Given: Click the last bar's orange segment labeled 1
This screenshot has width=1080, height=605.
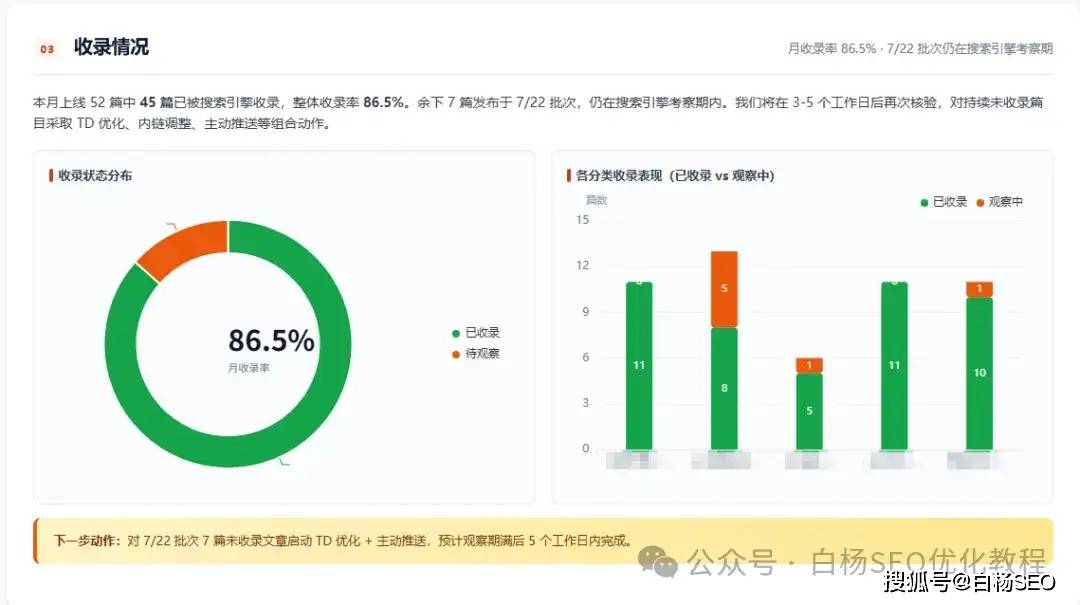Looking at the screenshot, I should [979, 289].
